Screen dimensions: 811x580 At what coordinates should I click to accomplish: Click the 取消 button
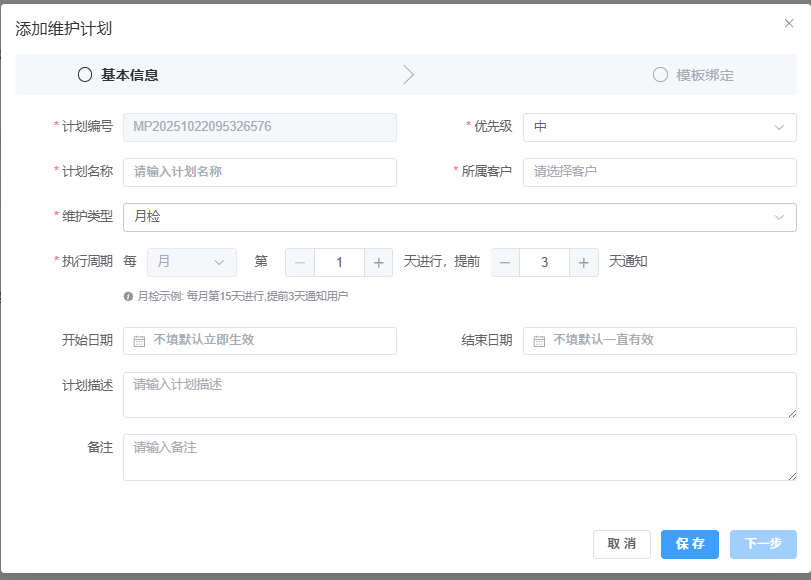click(x=621, y=544)
